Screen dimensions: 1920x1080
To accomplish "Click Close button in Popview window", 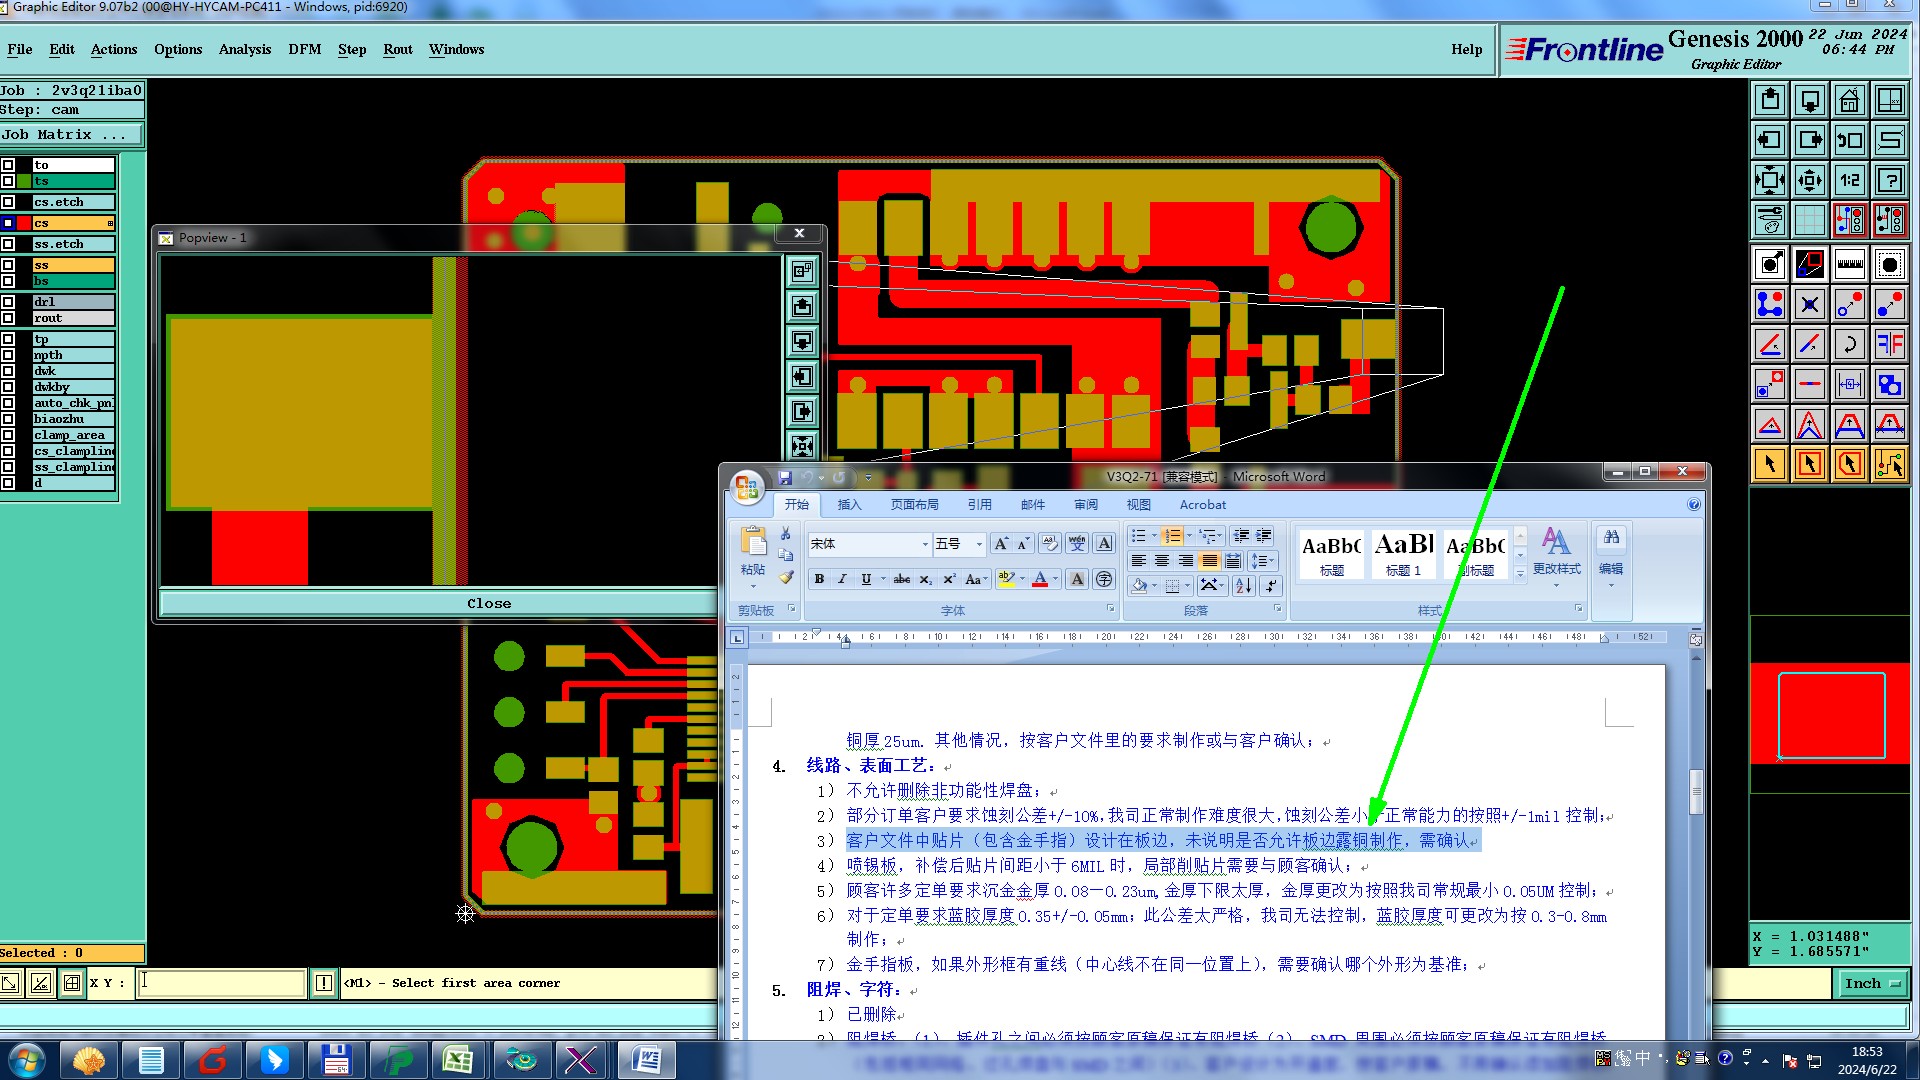I will click(488, 603).
